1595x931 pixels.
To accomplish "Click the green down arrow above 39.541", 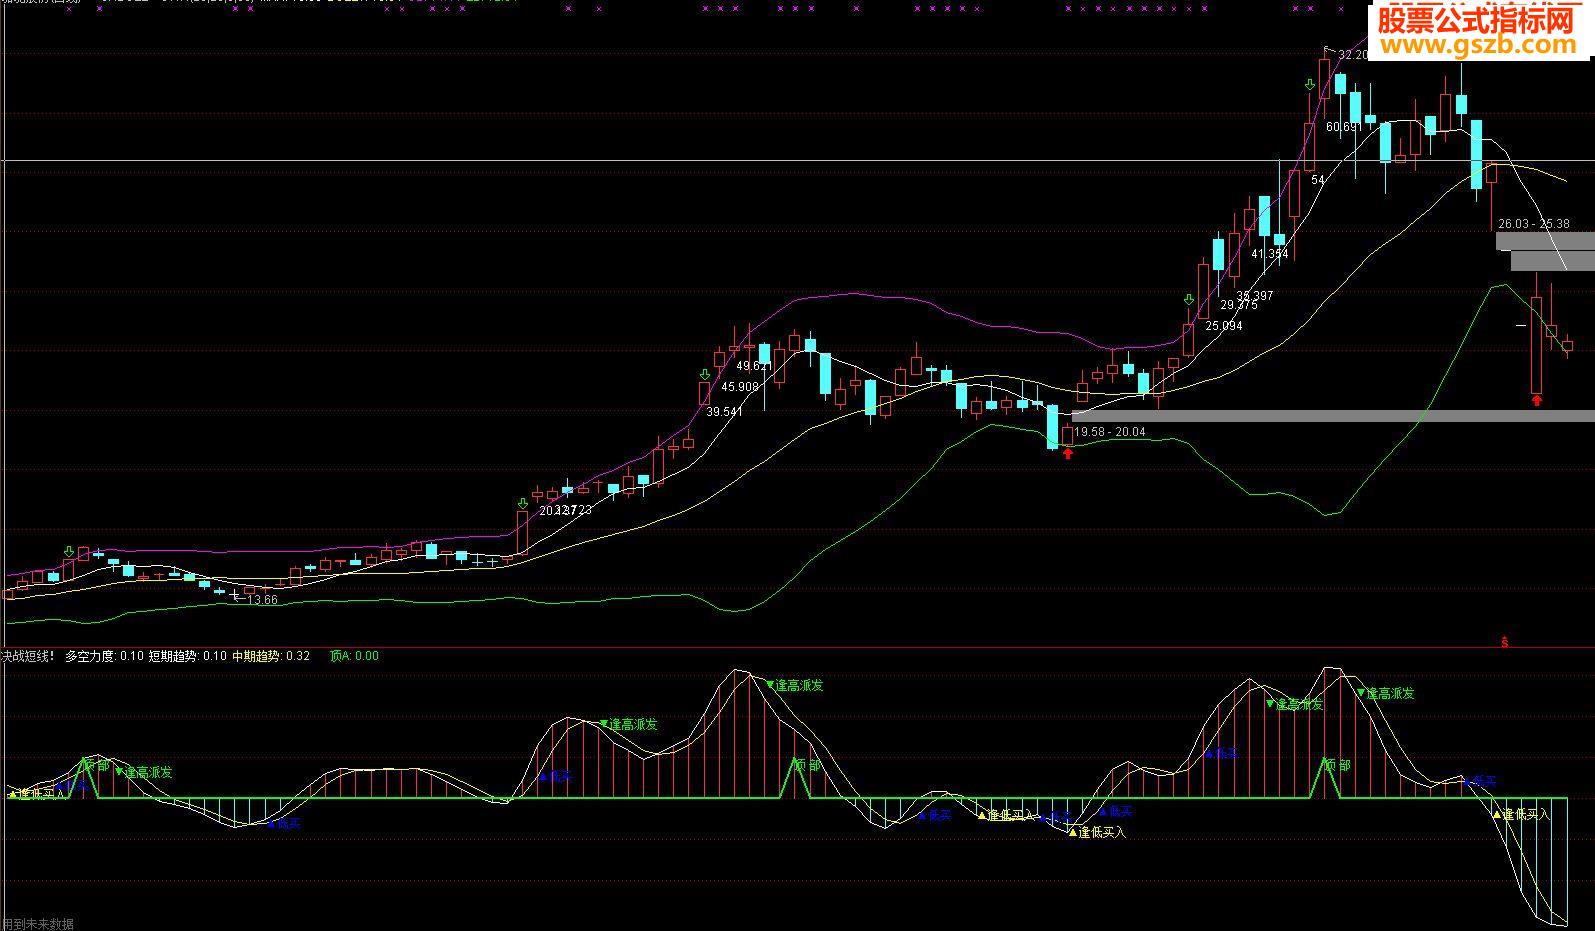I will click(704, 376).
